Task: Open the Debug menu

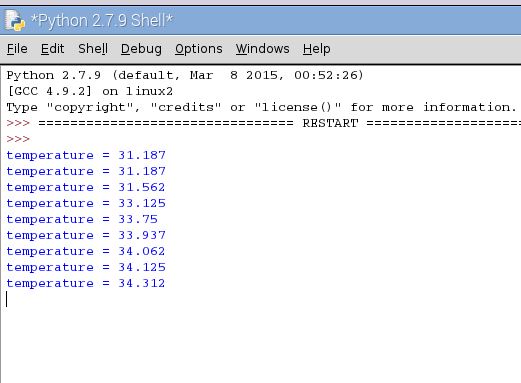Action: 141,49
